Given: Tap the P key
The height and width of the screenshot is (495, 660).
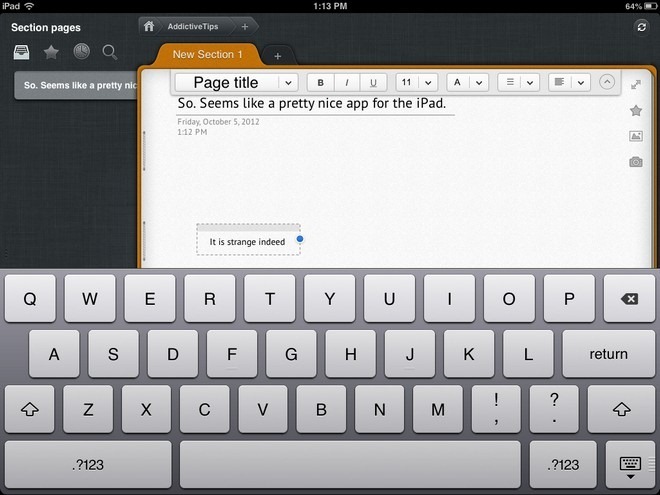Looking at the screenshot, I should [x=569, y=299].
